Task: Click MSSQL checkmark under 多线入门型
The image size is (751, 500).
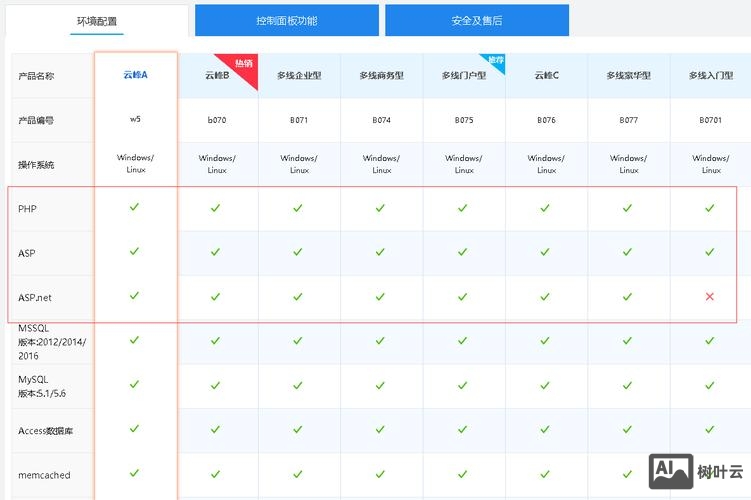Action: (x=710, y=341)
